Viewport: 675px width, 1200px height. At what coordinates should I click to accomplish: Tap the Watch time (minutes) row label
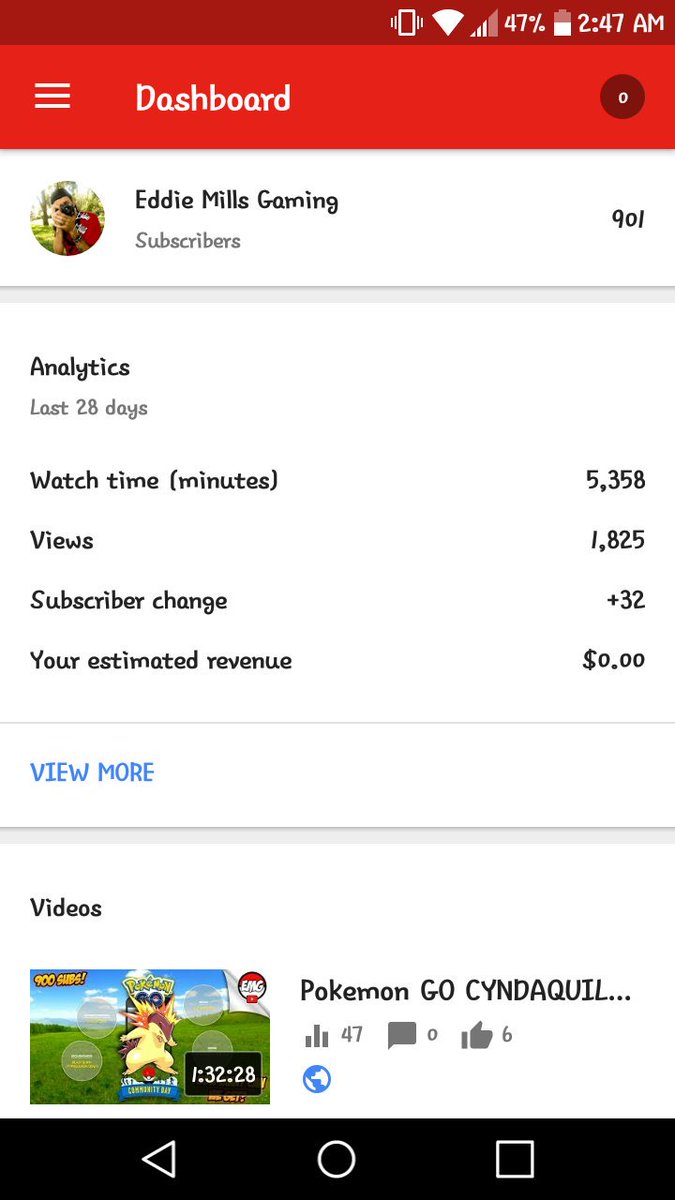(154, 480)
